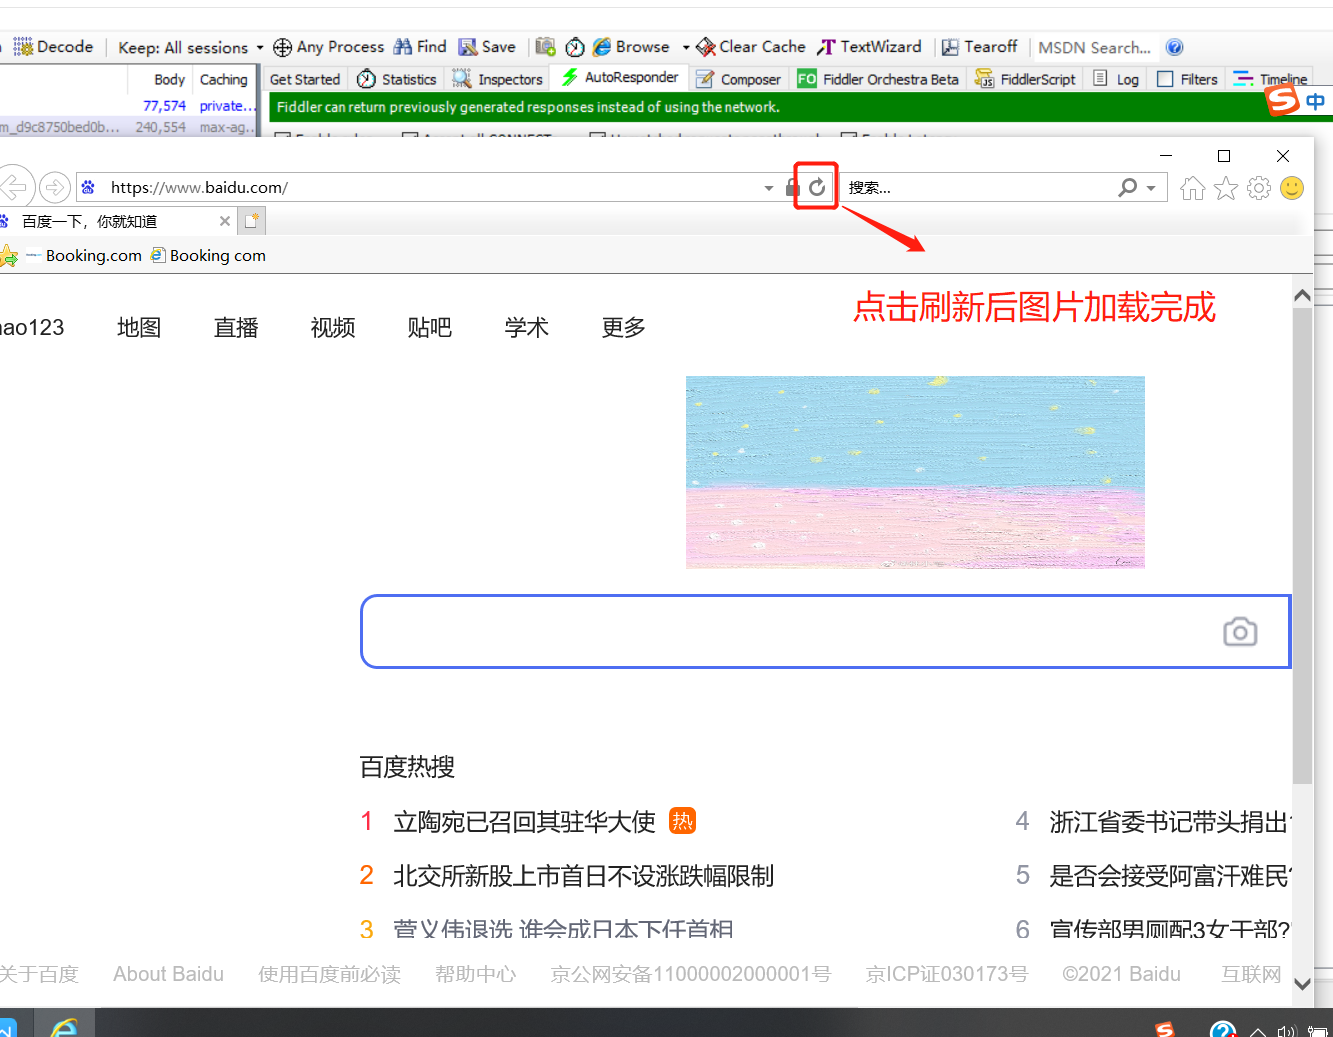Screen dimensions: 1333x1037
Task: Switch to the Get Started tab
Action: pyautogui.click(x=305, y=79)
